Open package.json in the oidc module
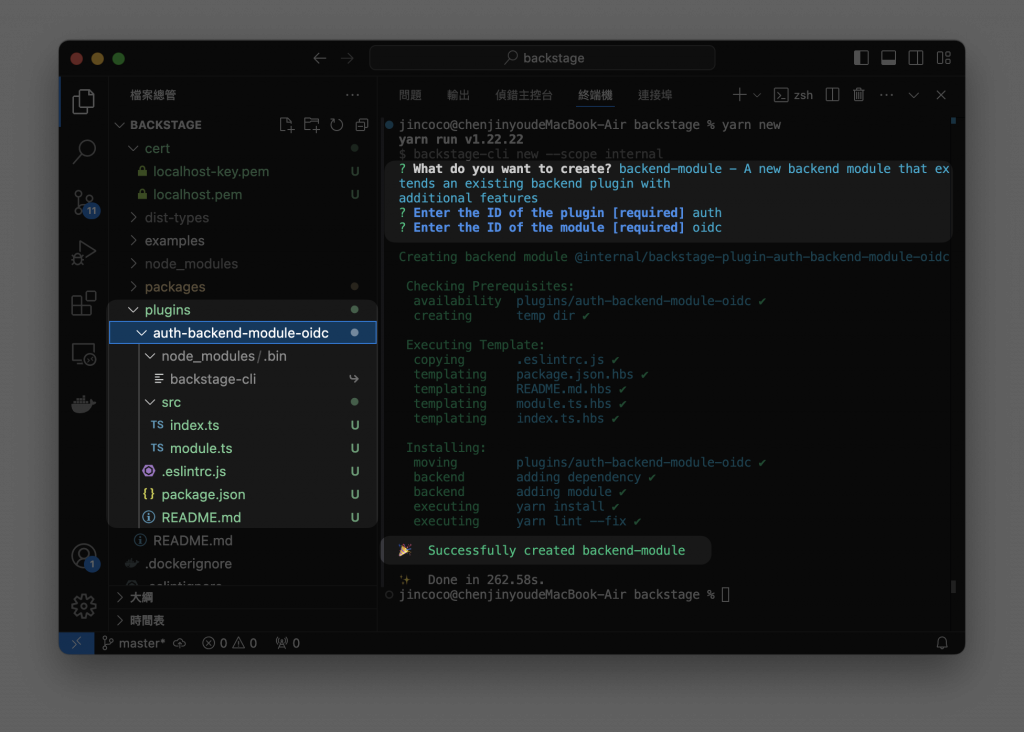The width and height of the screenshot is (1024, 732). tap(243, 494)
